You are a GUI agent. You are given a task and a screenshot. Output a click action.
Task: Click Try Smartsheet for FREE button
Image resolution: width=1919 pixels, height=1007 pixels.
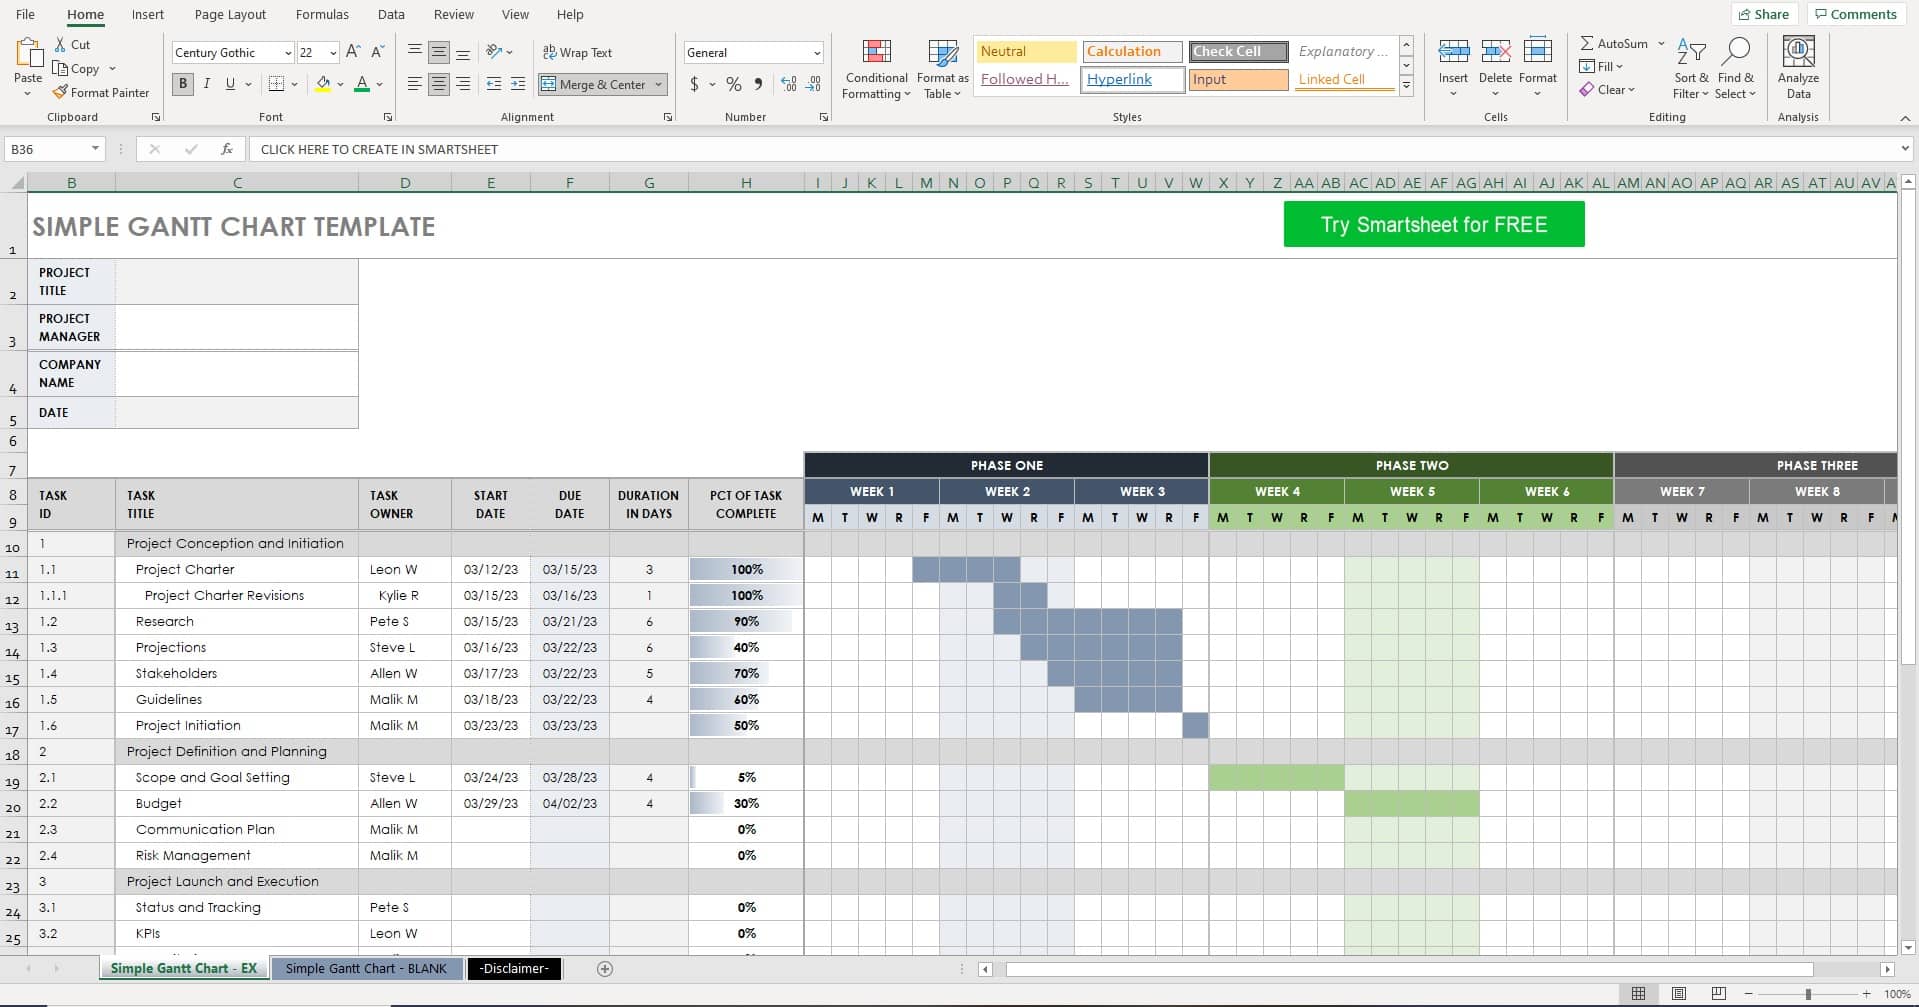pos(1434,224)
